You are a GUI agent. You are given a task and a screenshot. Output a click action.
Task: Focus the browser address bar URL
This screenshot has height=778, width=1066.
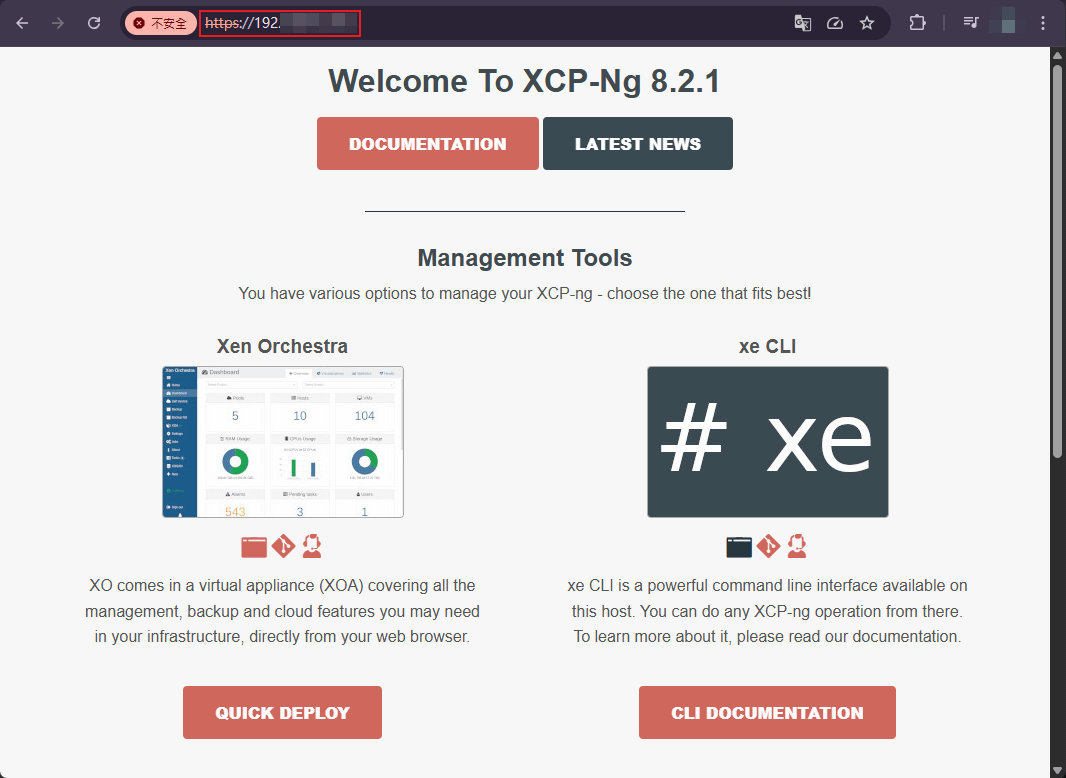coord(279,23)
